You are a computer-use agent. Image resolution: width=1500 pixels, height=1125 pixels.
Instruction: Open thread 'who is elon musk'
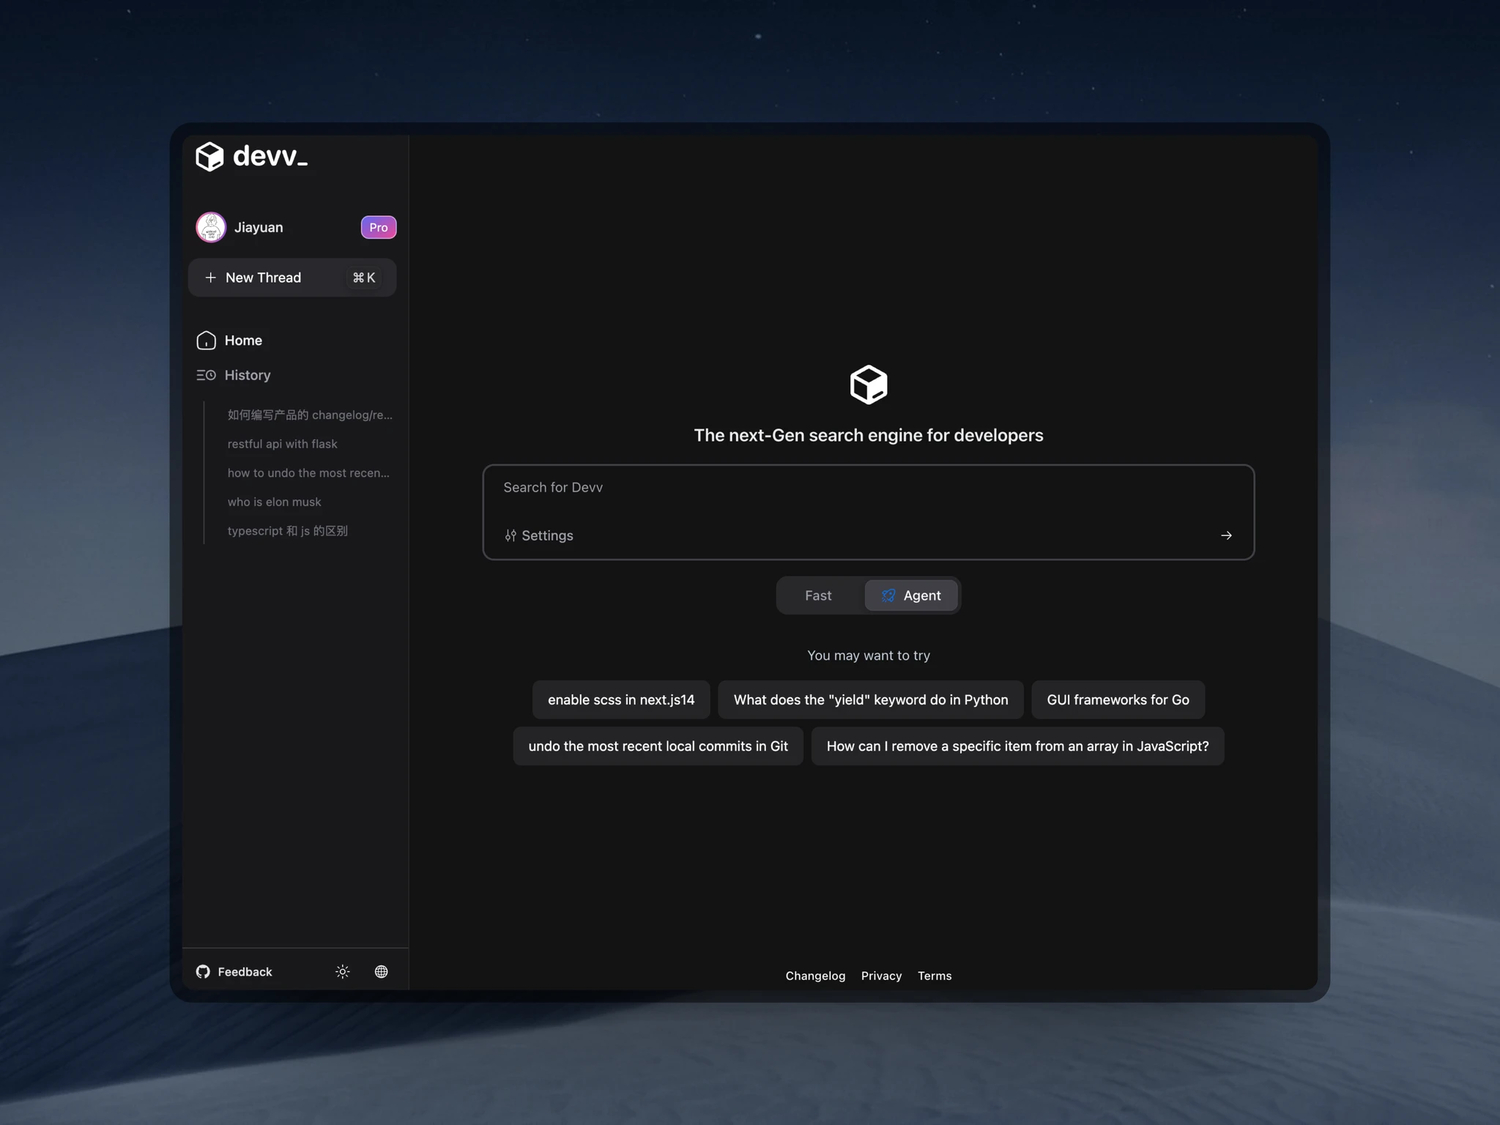[274, 501]
